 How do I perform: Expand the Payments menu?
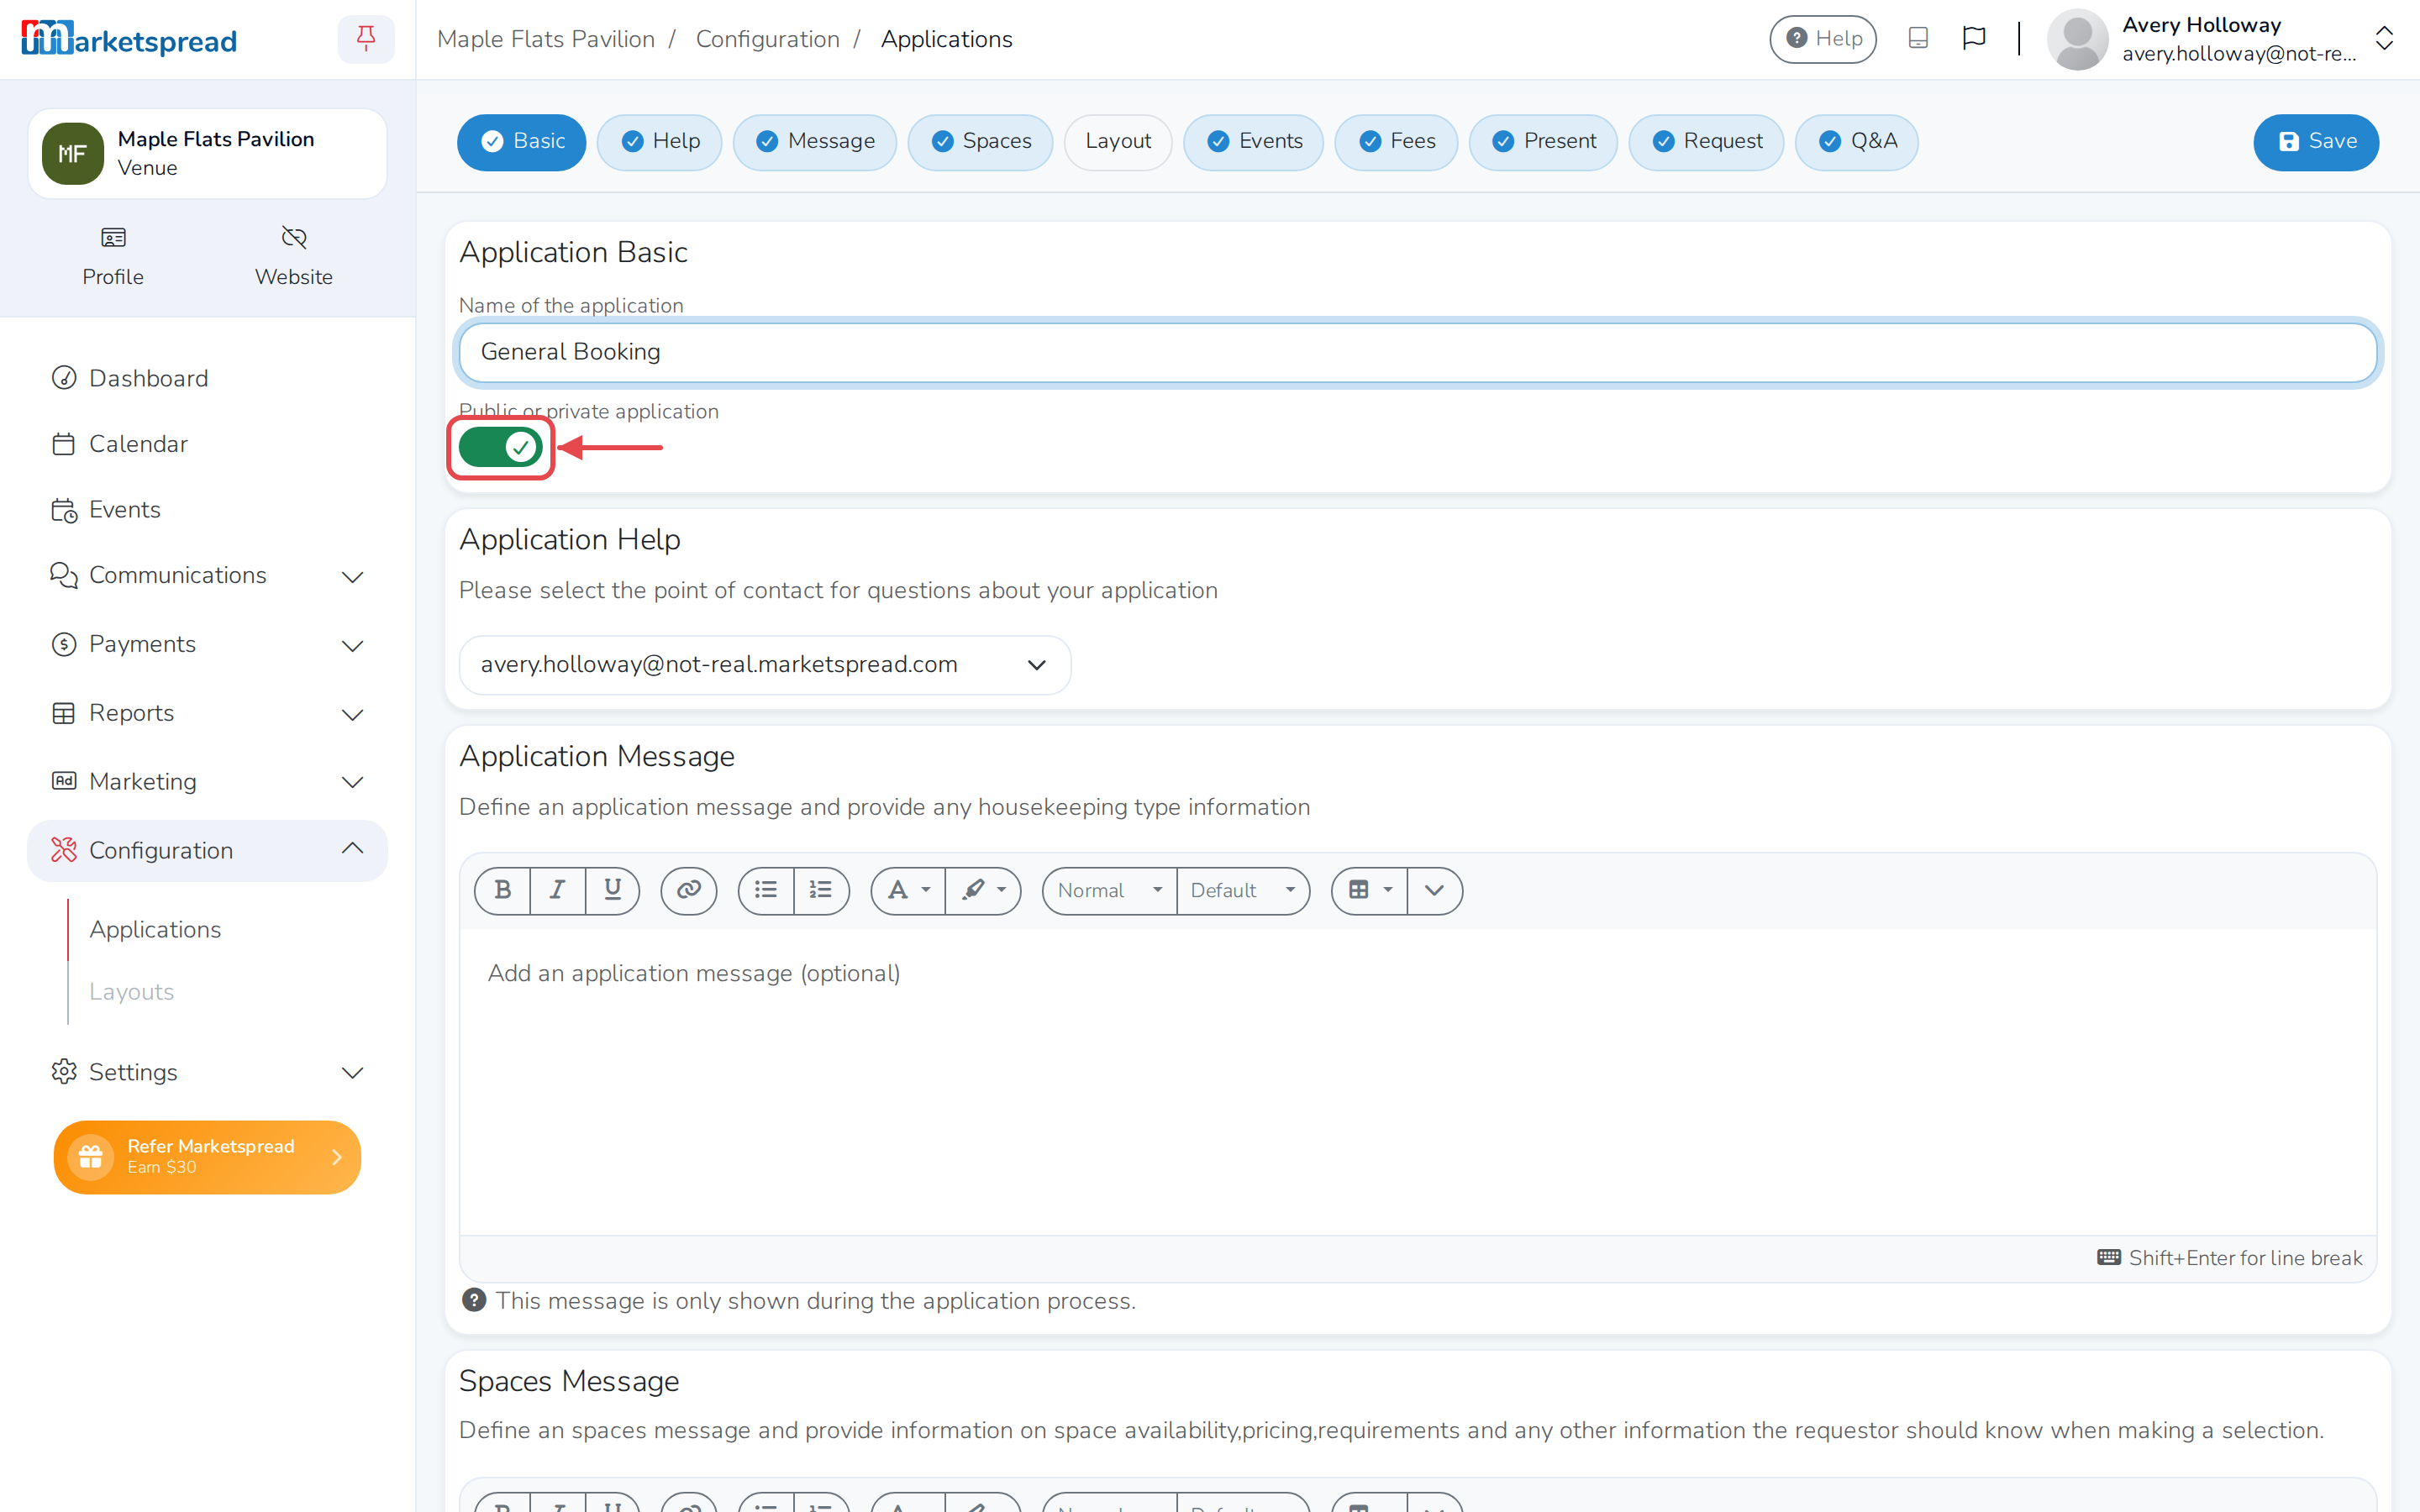tap(207, 645)
